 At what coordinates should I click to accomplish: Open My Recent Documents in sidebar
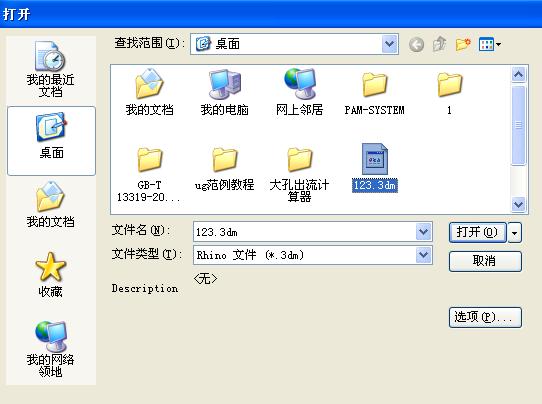click(x=50, y=68)
